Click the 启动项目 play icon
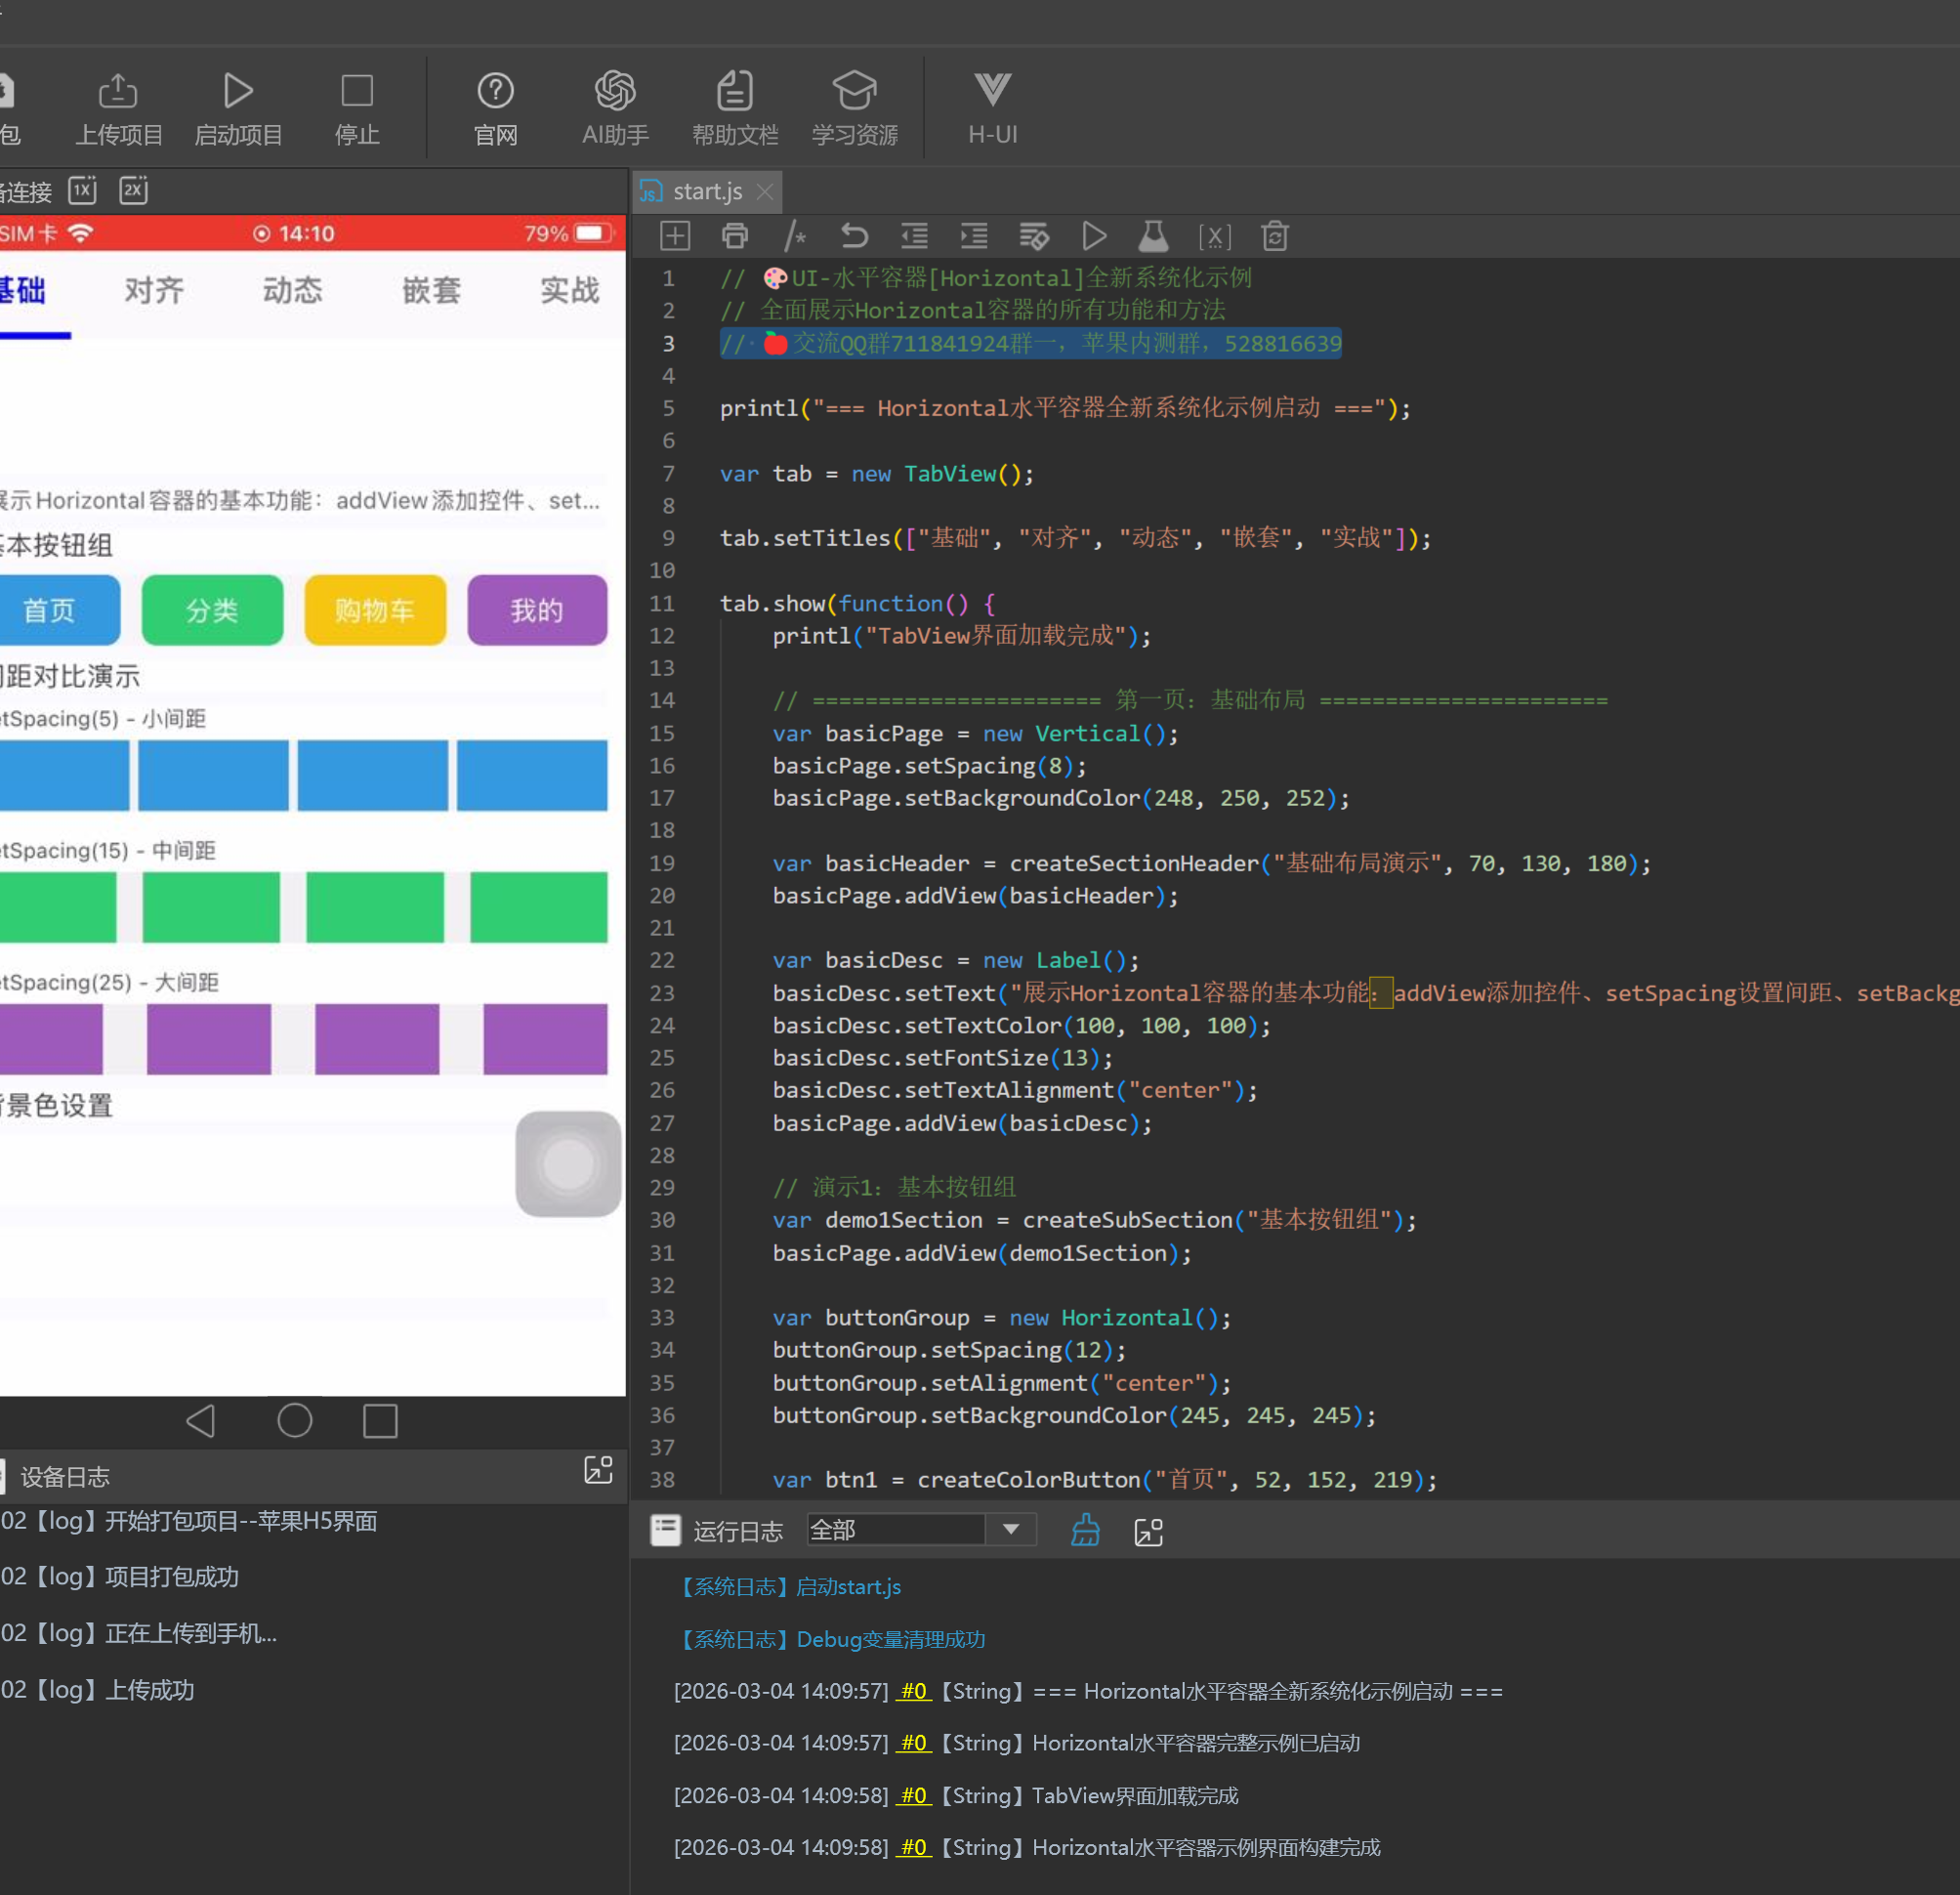 pyautogui.click(x=237, y=91)
